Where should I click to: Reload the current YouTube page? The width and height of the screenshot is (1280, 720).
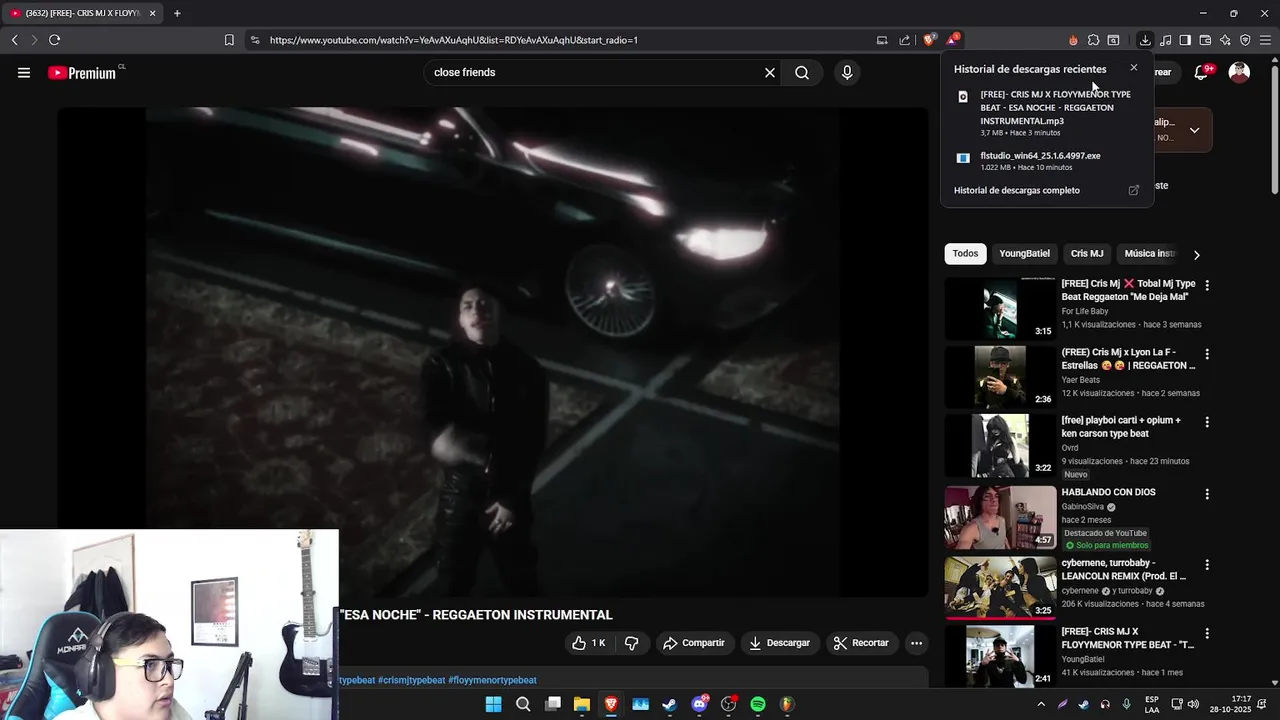[54, 40]
